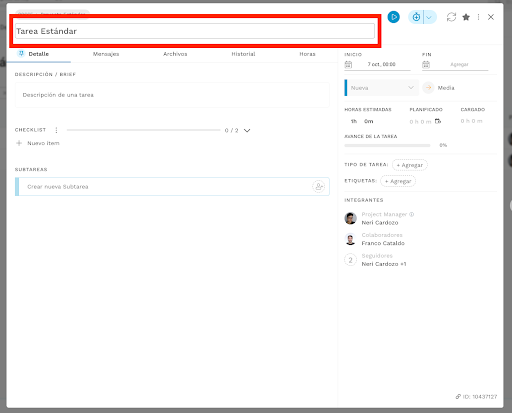Click the plus icon beside Nuevo ítem

tap(19, 143)
